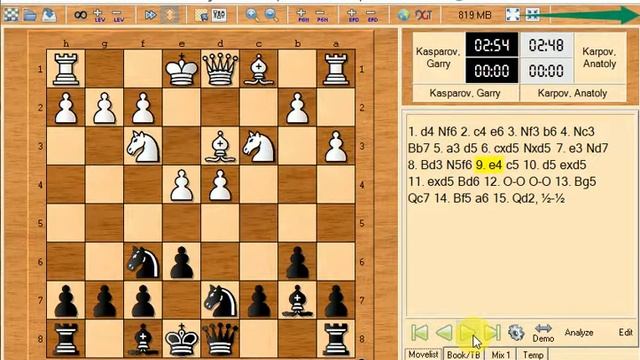This screenshot has width=640, height=360.
Task: Open engine settings gear icon
Action: coord(516,333)
